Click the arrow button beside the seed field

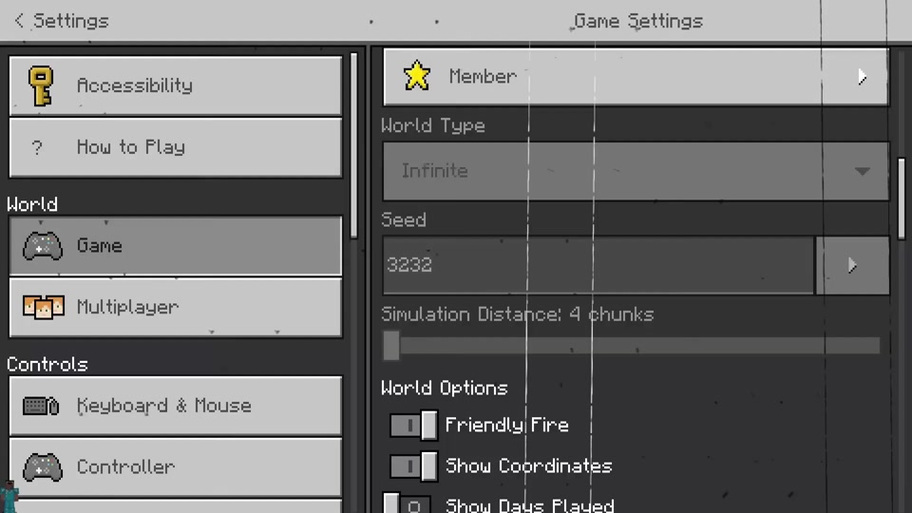[x=853, y=265]
